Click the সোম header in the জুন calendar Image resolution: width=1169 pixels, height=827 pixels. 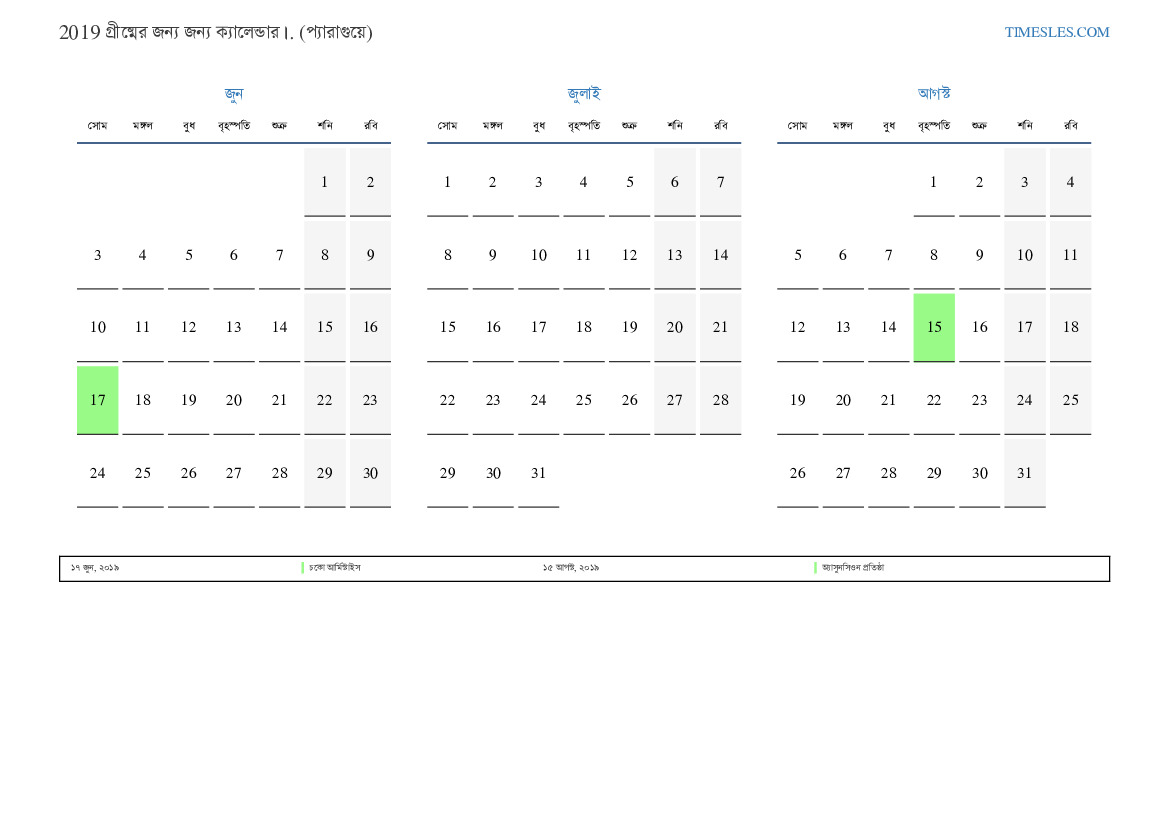98,125
